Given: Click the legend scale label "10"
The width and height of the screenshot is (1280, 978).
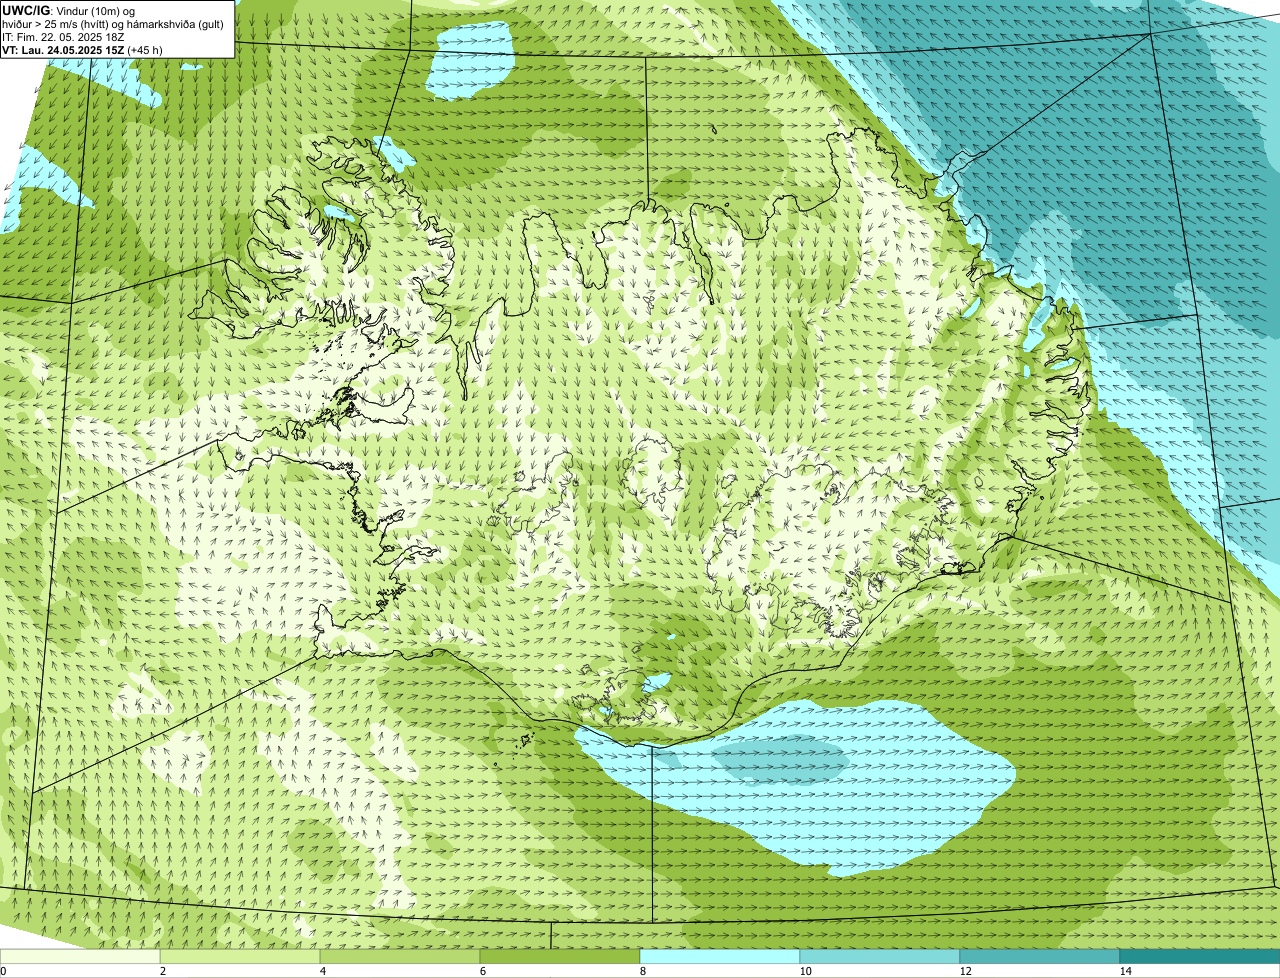Looking at the screenshot, I should click(805, 971).
